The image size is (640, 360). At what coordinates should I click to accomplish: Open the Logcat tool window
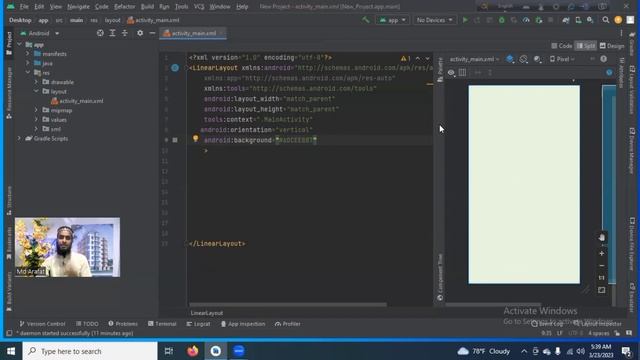(x=198, y=324)
